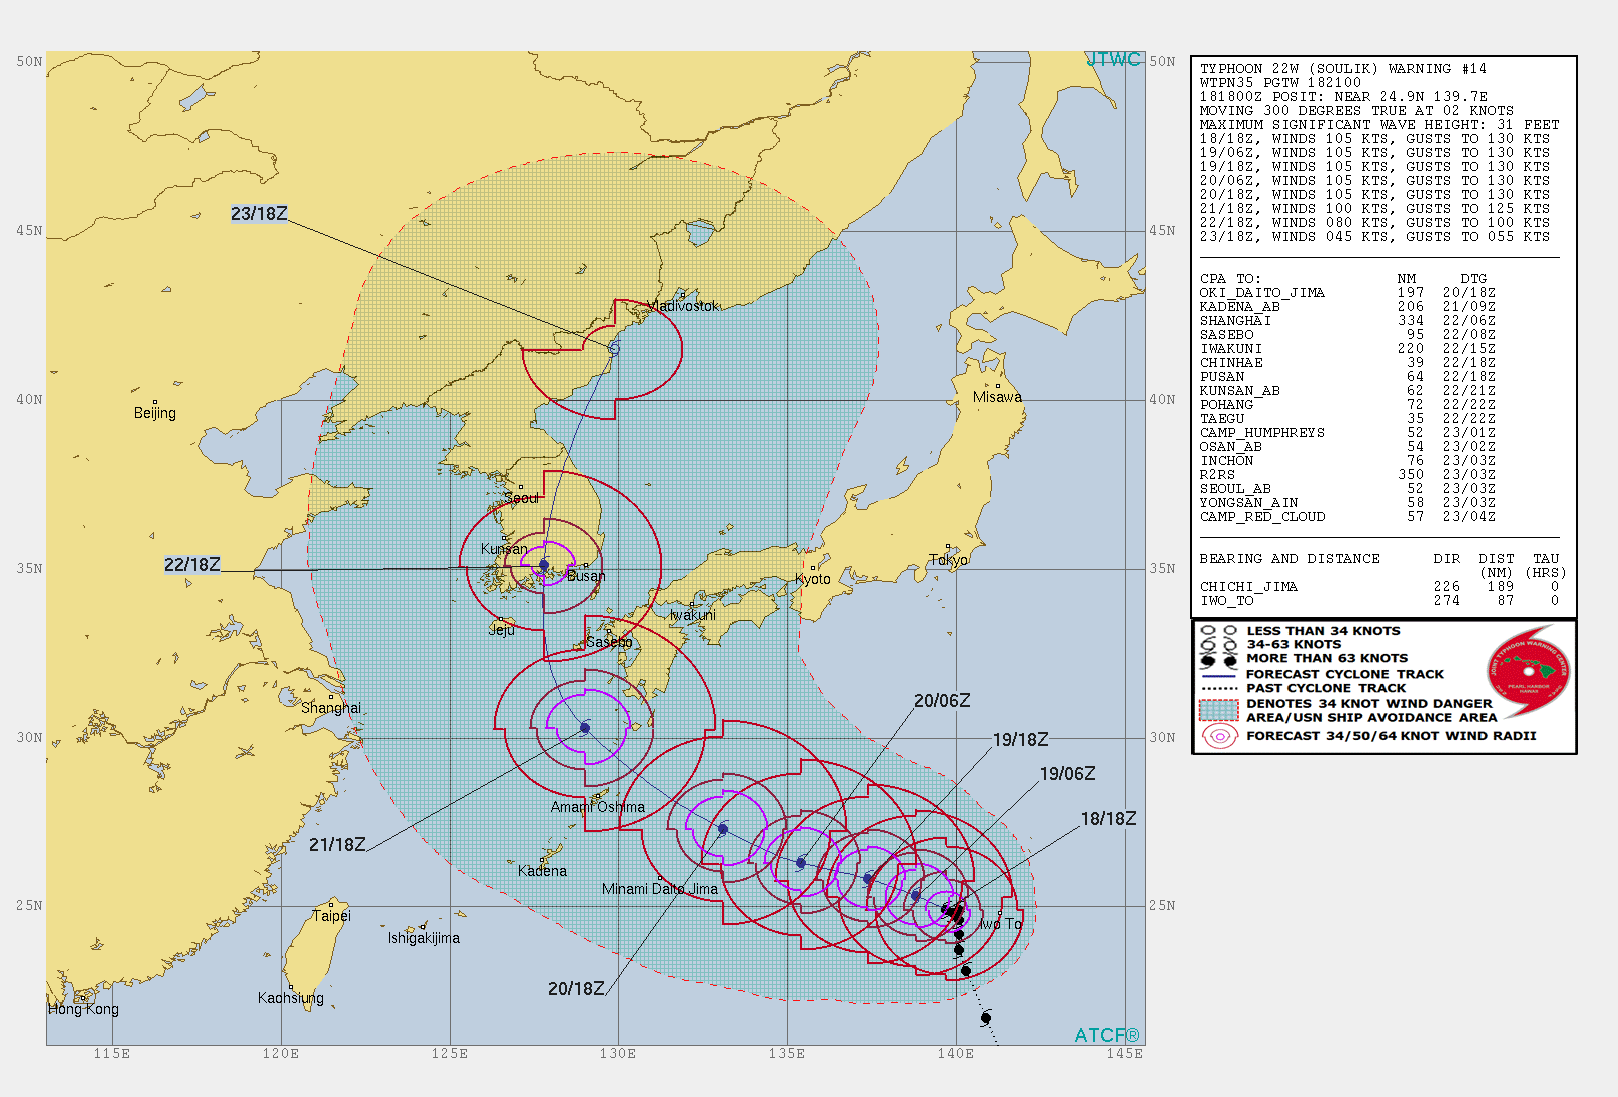Click the Minami Daito Jima label
1618x1097 pixels.
point(660,889)
